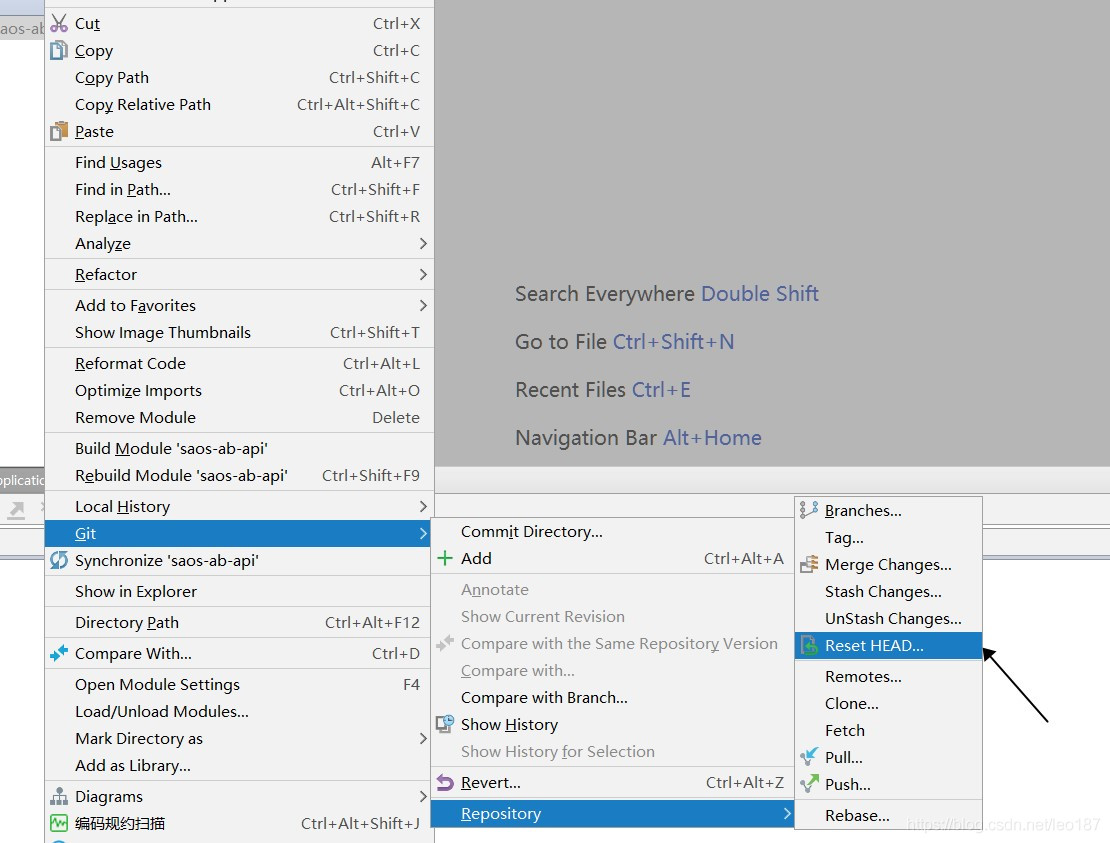Click the clock icon beside Show History

(445, 724)
